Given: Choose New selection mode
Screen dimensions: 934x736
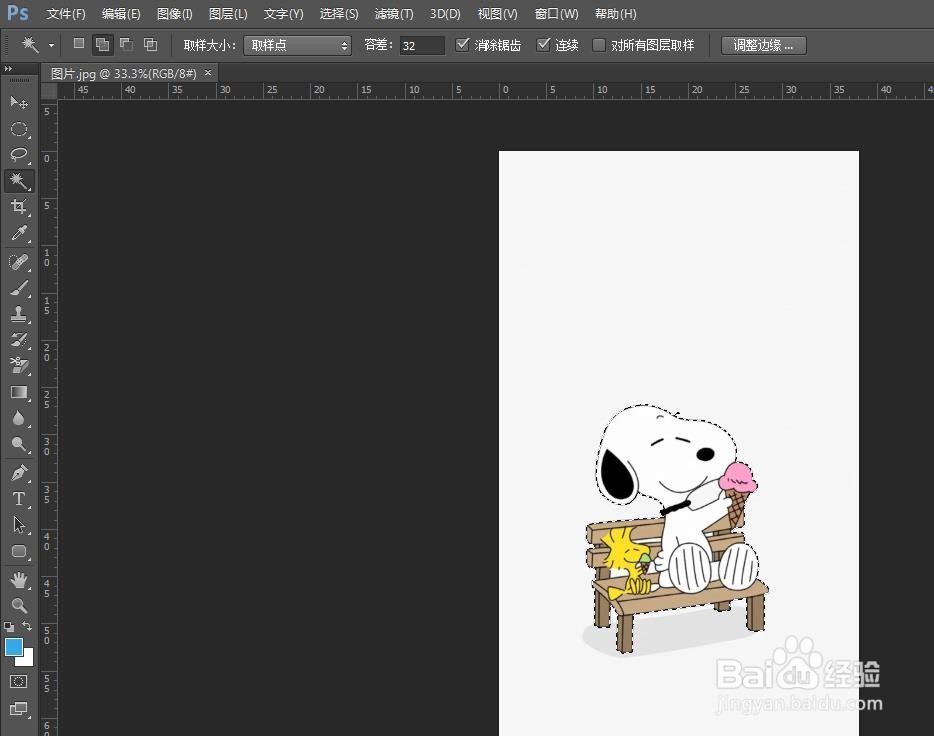Looking at the screenshot, I should (79, 43).
